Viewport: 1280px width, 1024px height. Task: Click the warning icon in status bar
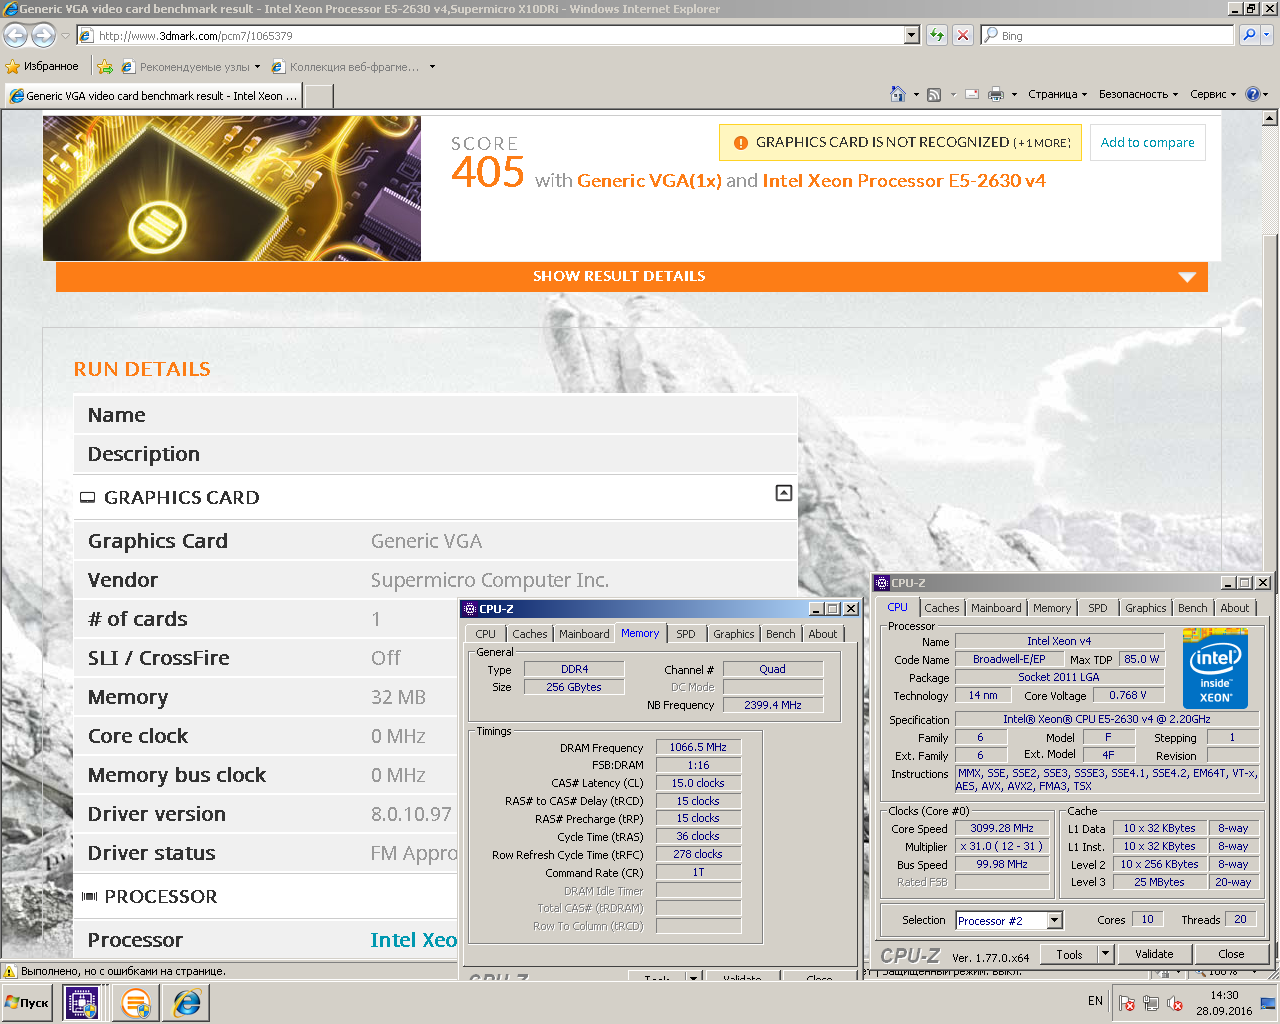click(x=10, y=971)
